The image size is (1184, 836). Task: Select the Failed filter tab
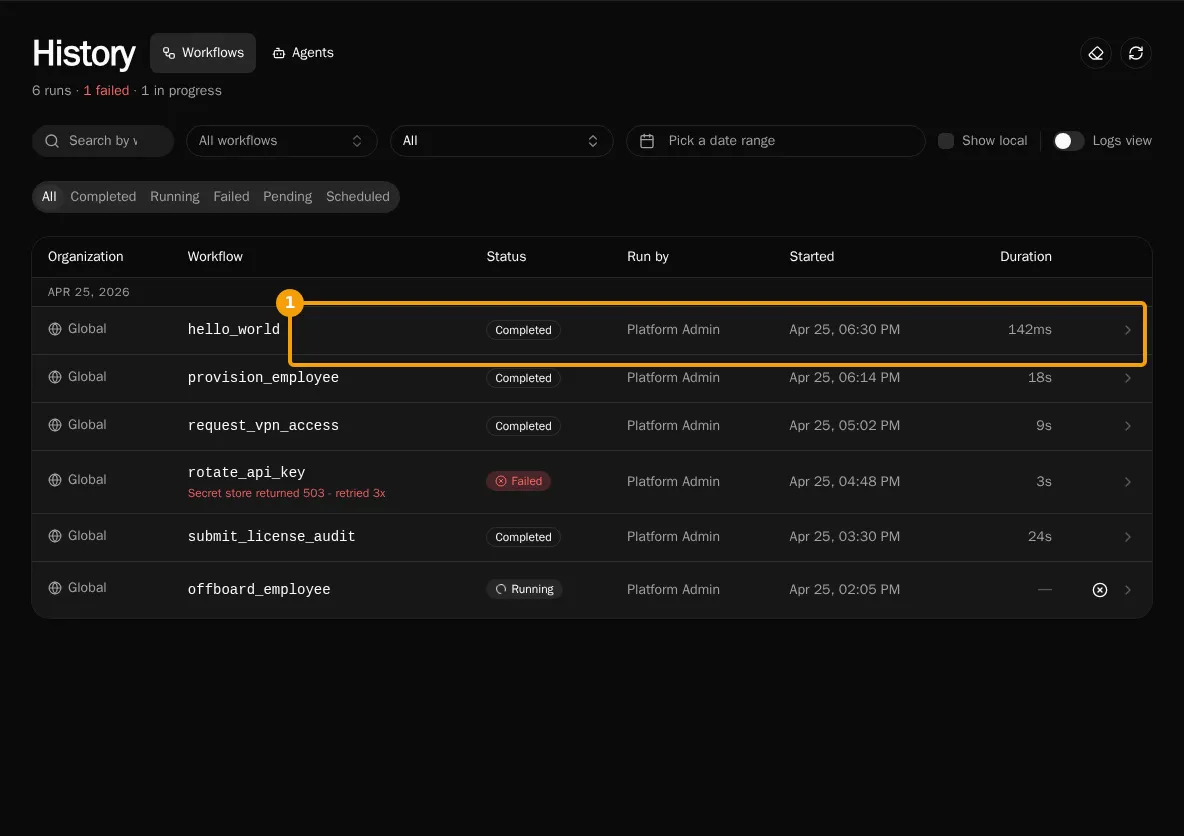point(231,196)
